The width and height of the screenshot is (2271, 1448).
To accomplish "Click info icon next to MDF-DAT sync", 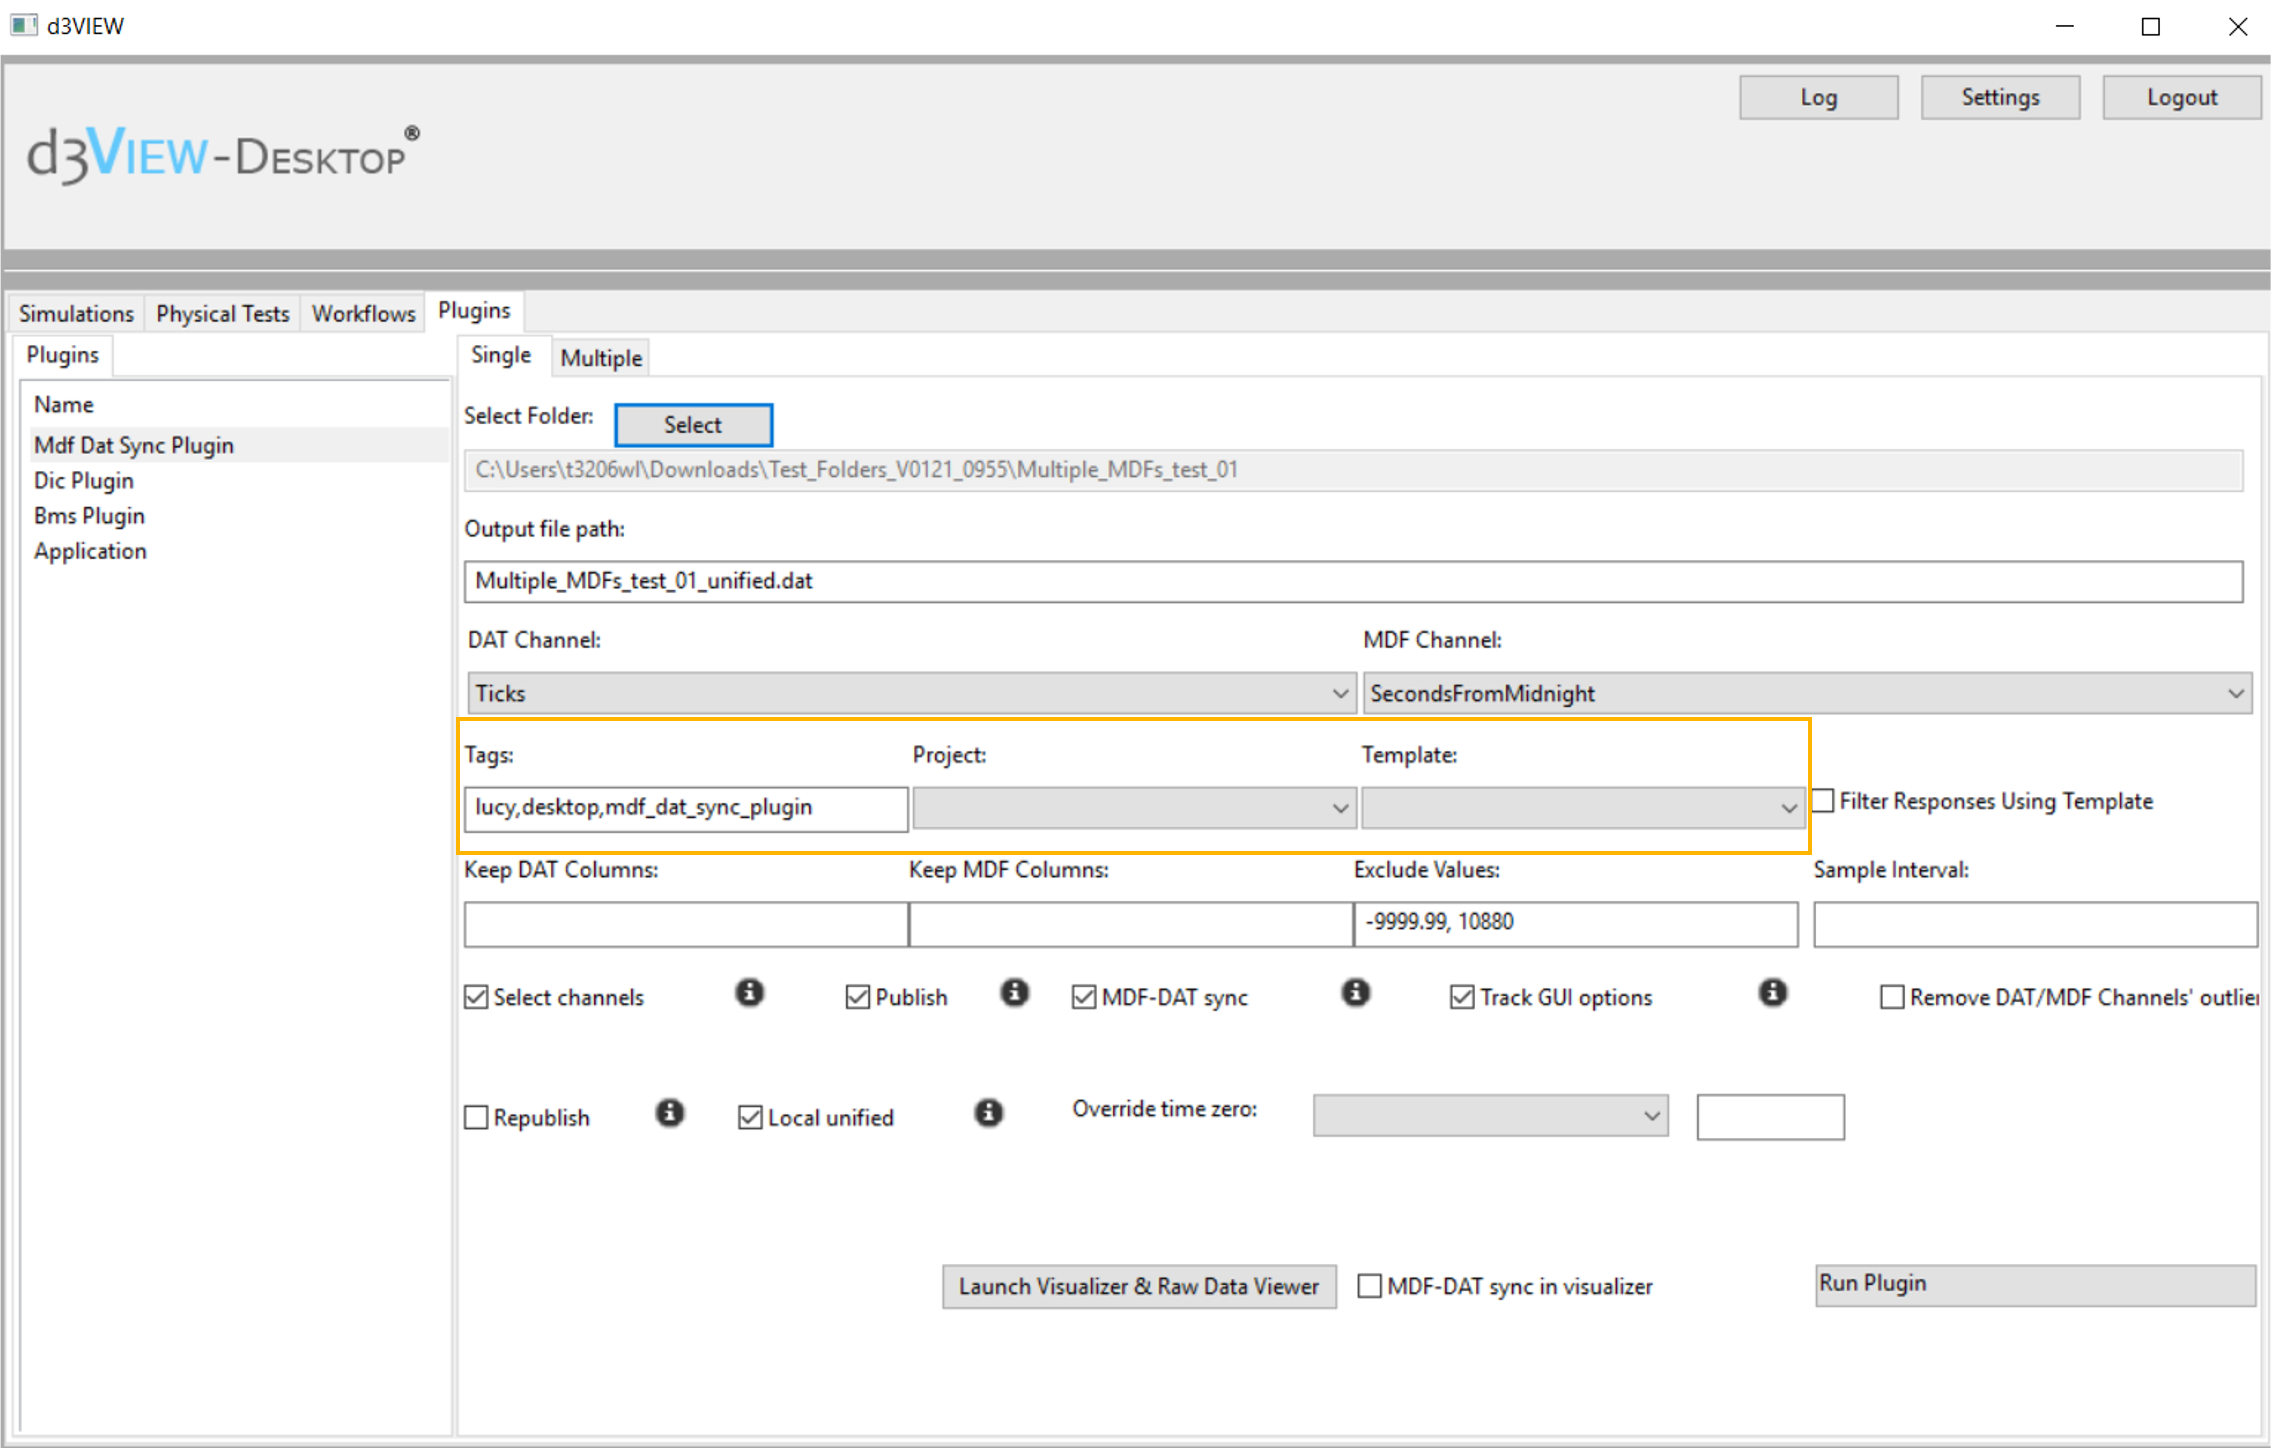I will coord(1355,993).
